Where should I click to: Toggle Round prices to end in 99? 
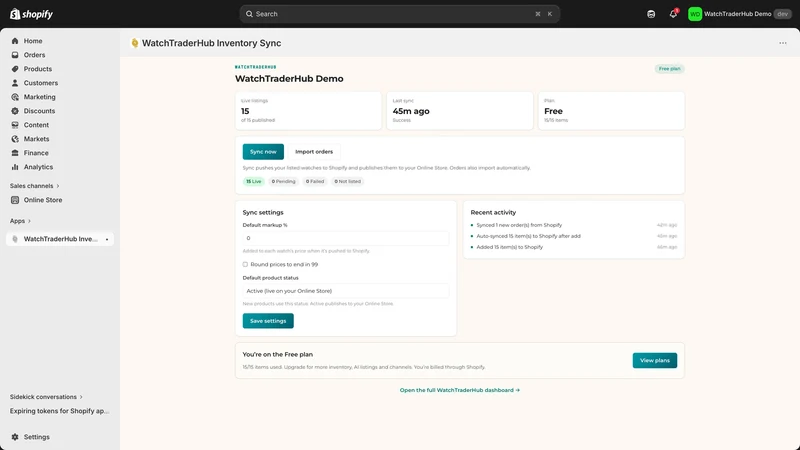[245, 264]
